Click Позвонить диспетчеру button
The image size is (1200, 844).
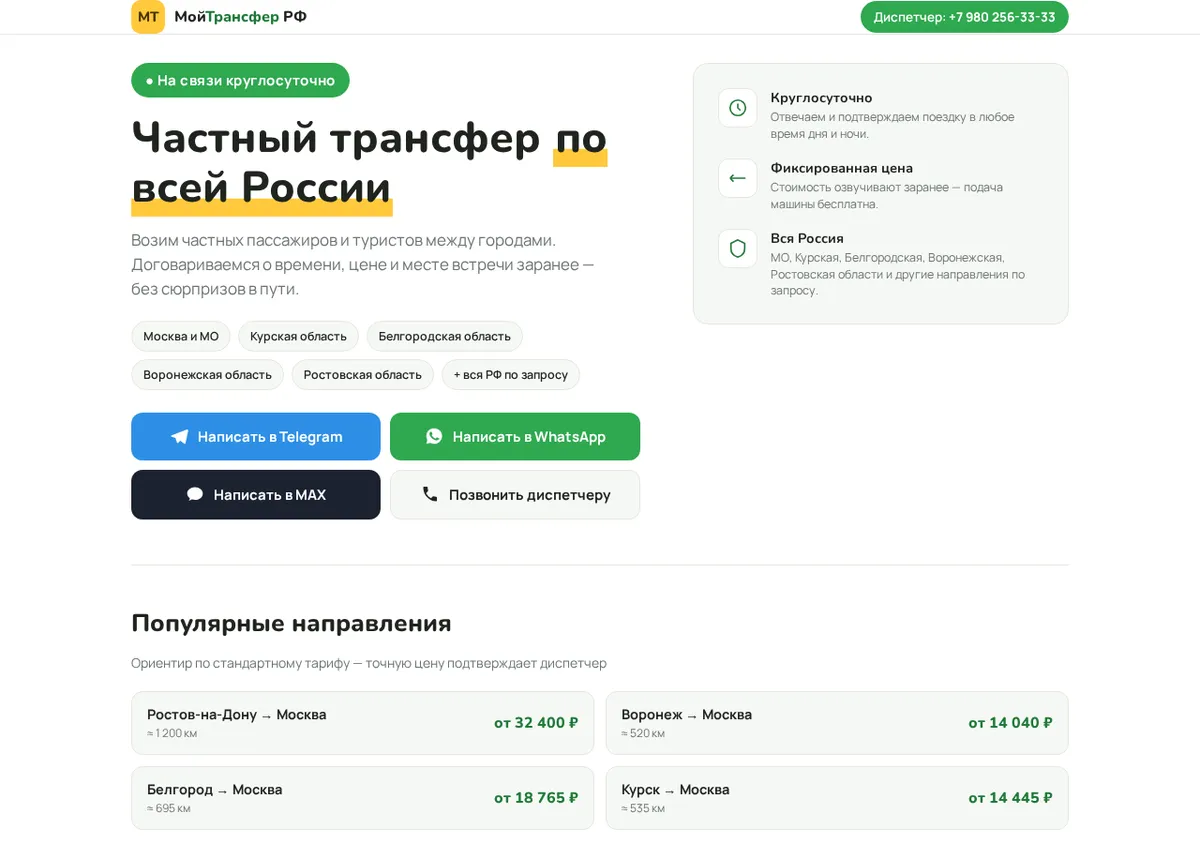pyautogui.click(x=515, y=495)
